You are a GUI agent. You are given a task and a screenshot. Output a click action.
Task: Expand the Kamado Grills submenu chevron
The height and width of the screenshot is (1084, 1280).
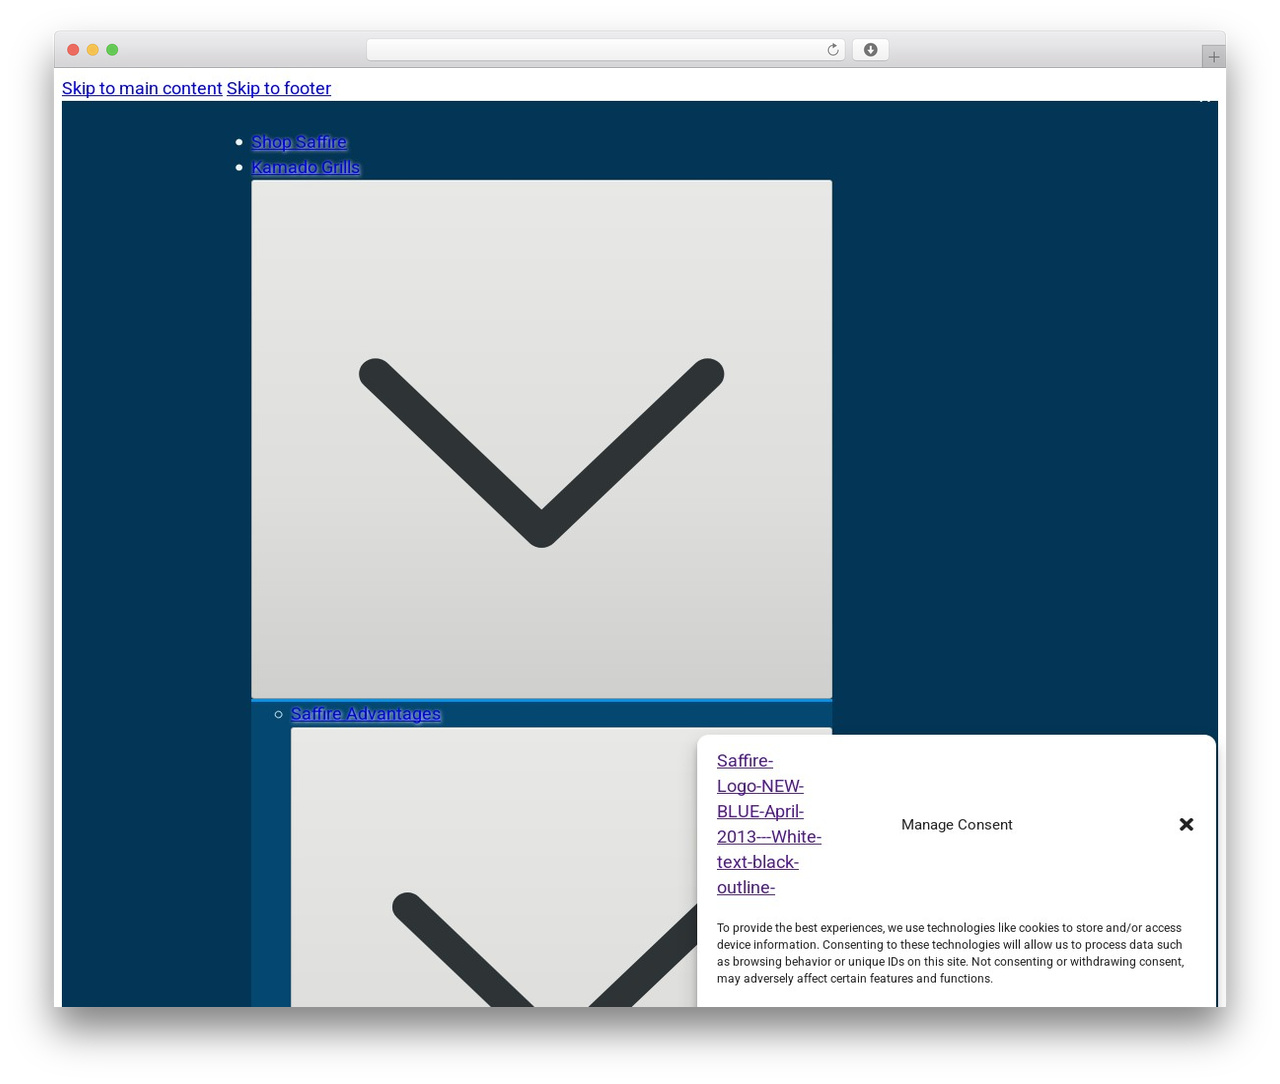(x=541, y=439)
